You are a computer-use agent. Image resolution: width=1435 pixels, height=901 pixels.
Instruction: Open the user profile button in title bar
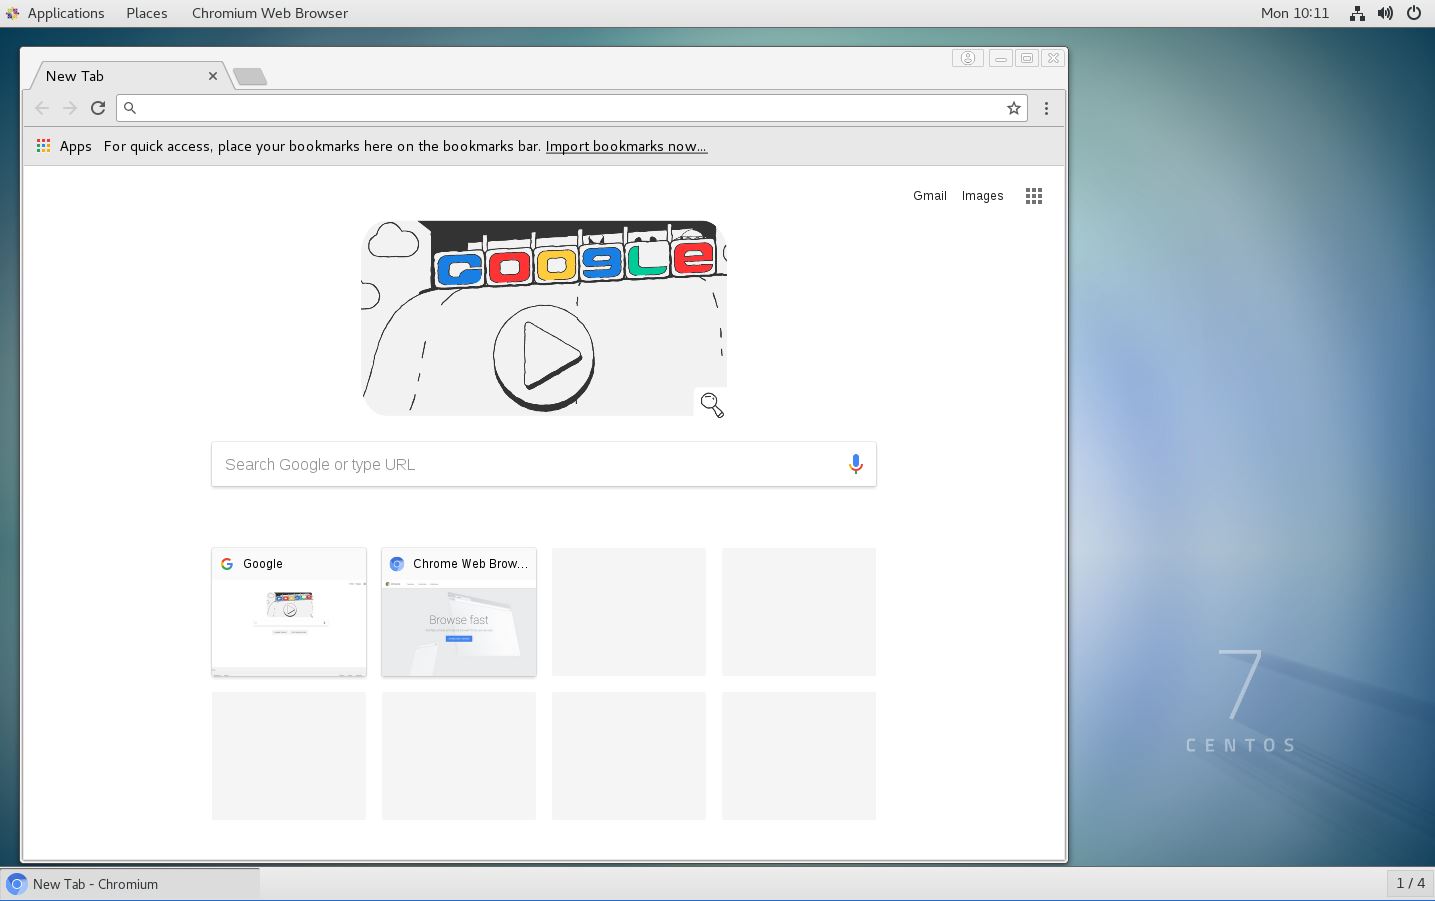point(968,58)
